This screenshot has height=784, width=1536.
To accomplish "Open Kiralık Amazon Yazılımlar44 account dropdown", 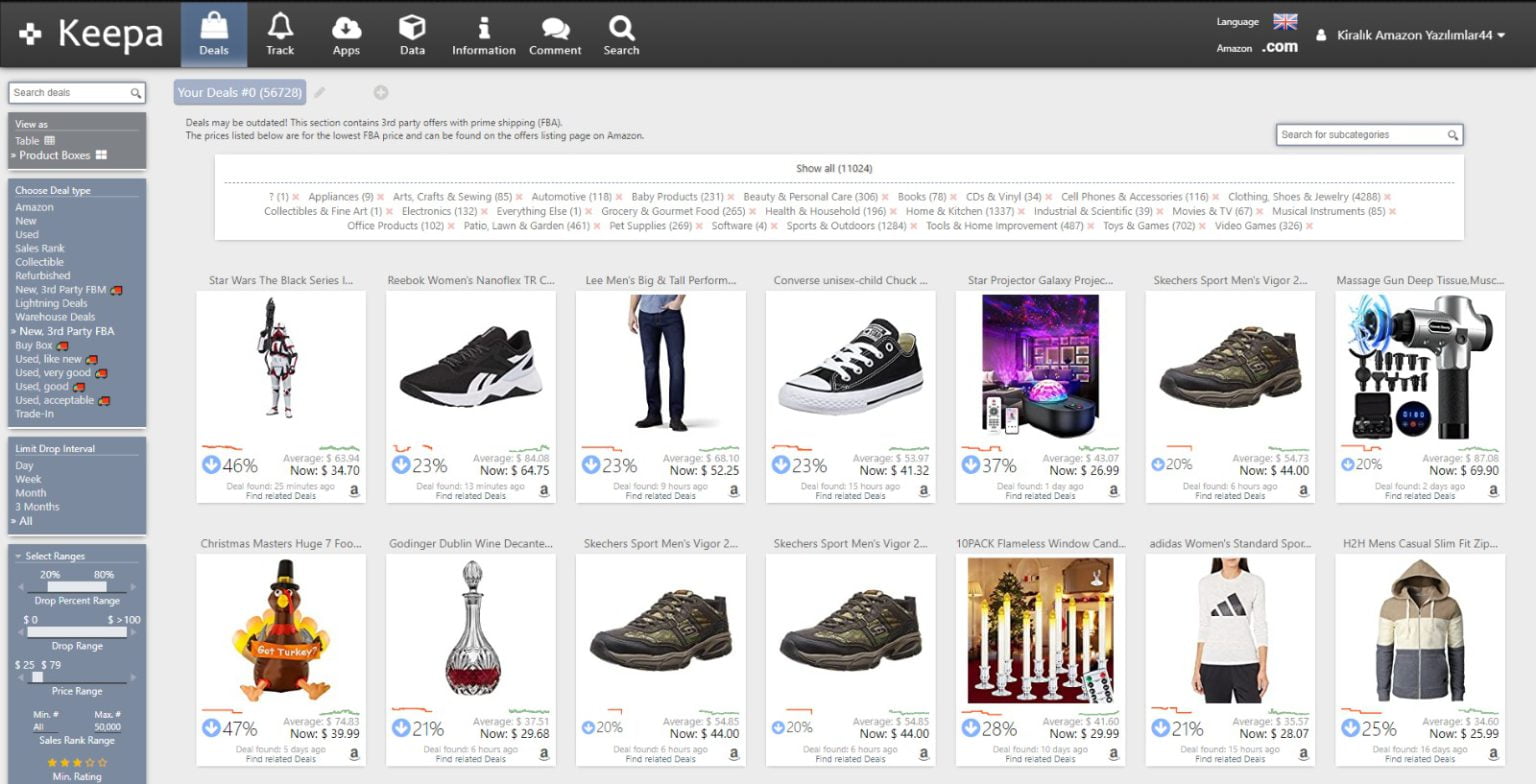I will 1411,35.
